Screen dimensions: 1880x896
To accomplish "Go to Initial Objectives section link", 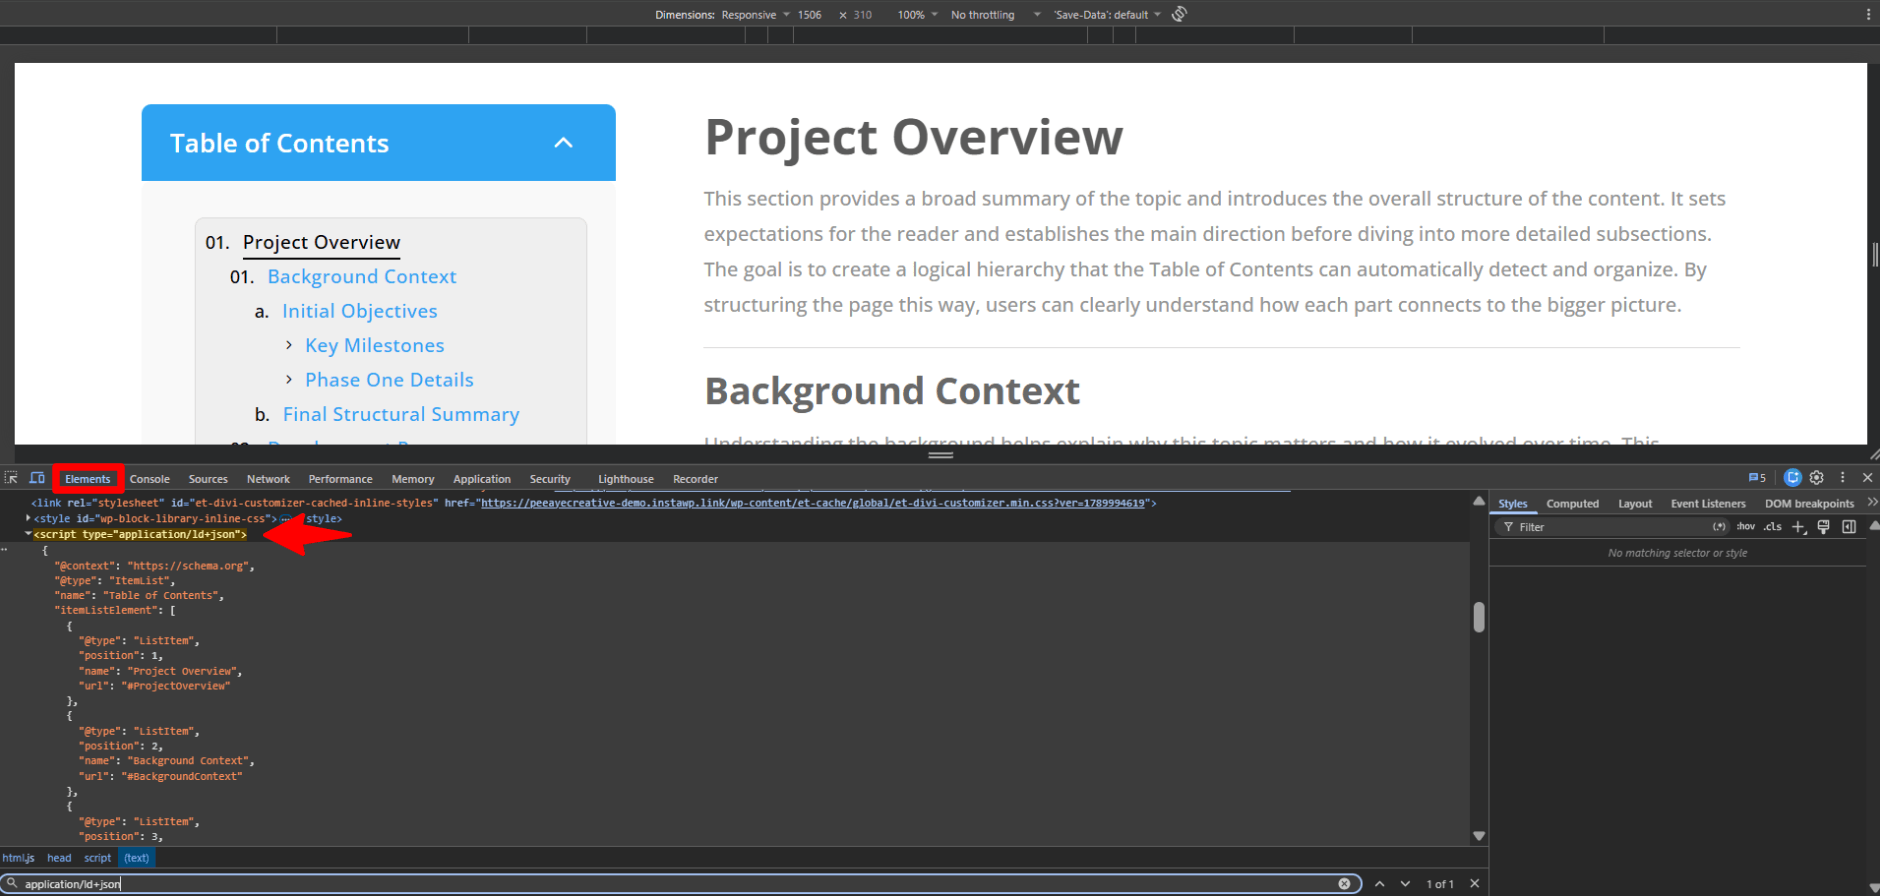I will [x=360, y=311].
